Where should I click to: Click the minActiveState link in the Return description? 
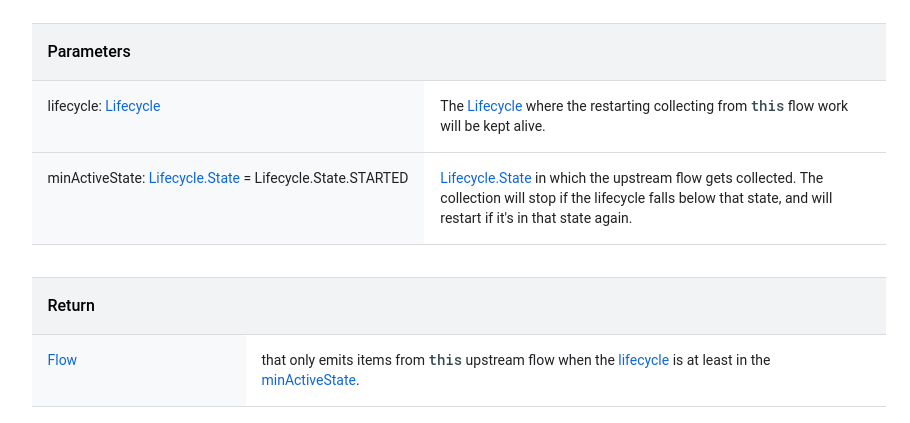pos(308,380)
